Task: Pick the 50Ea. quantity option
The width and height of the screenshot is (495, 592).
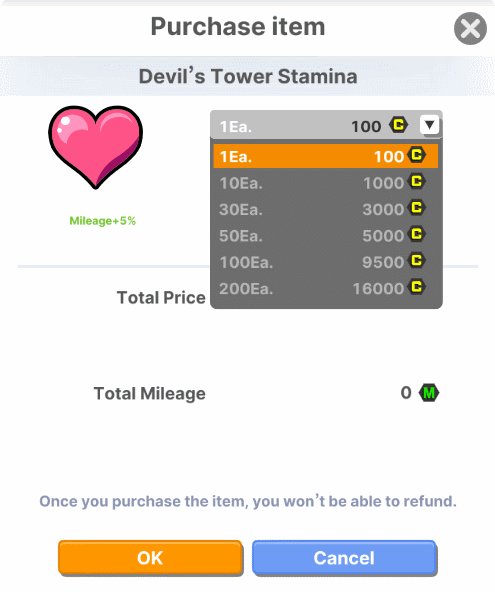Action: pyautogui.click(x=325, y=236)
